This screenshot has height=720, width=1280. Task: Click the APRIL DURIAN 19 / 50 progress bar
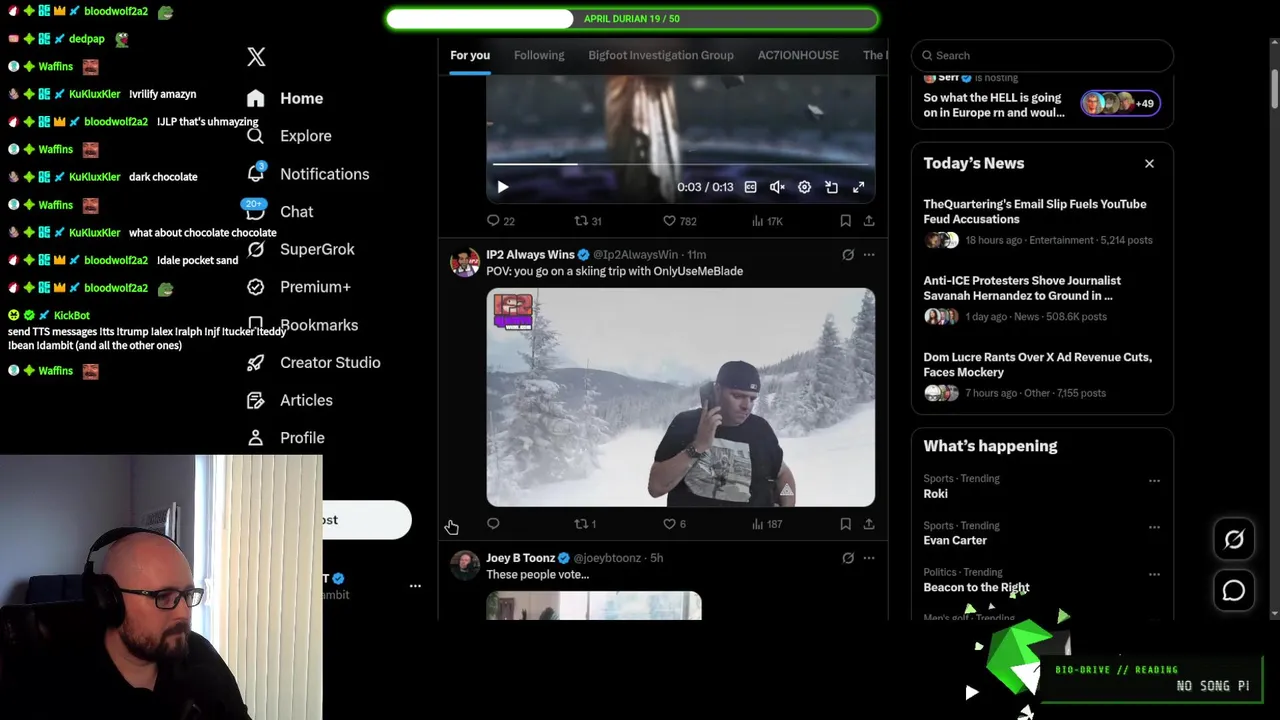632,18
